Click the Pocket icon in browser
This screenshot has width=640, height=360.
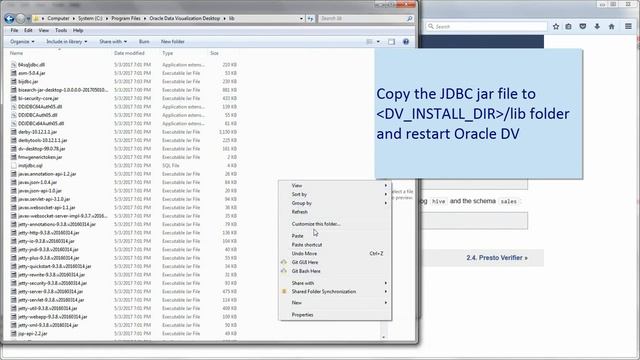click(x=583, y=27)
